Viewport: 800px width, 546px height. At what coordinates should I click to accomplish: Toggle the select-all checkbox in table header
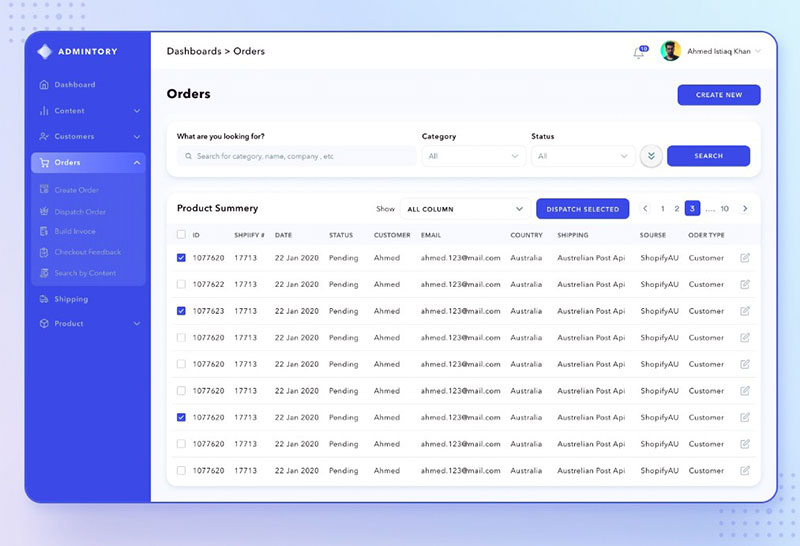tap(181, 235)
